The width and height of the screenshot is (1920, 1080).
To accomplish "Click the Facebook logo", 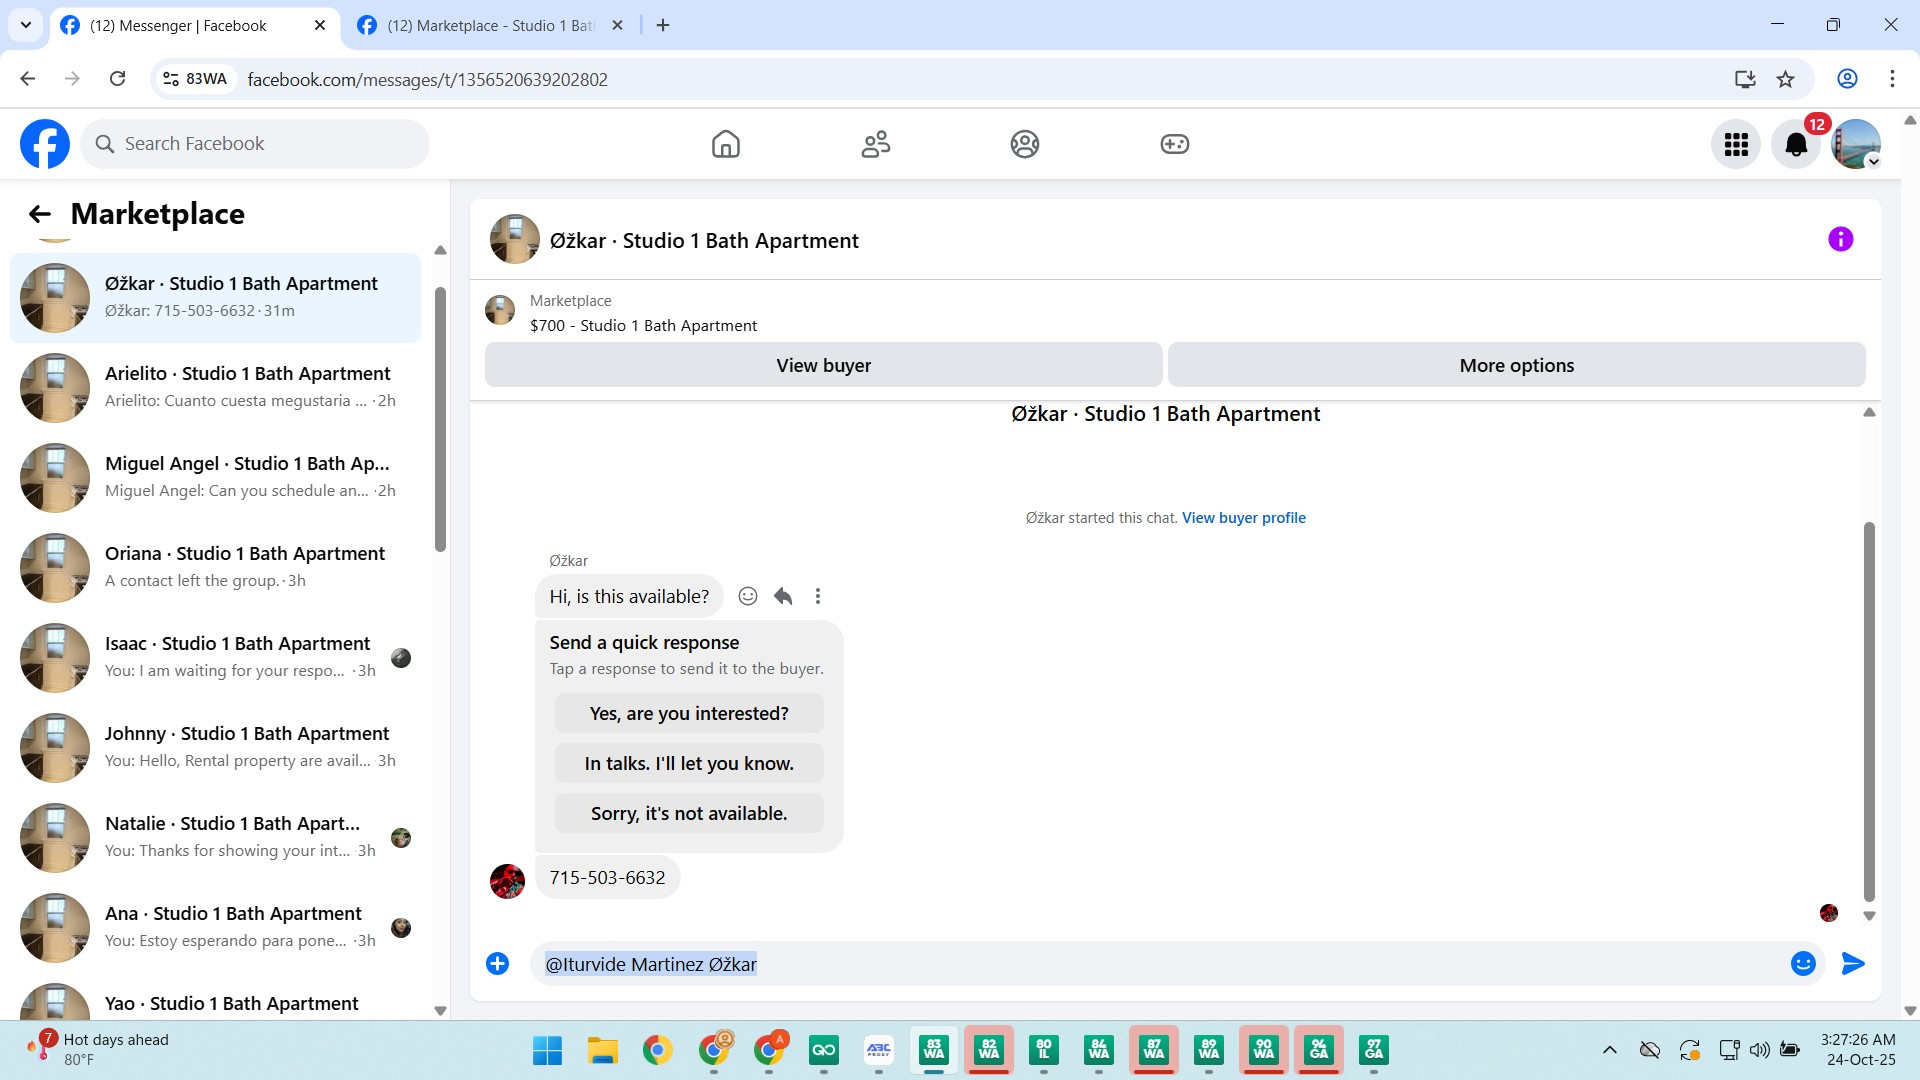I will click(45, 144).
